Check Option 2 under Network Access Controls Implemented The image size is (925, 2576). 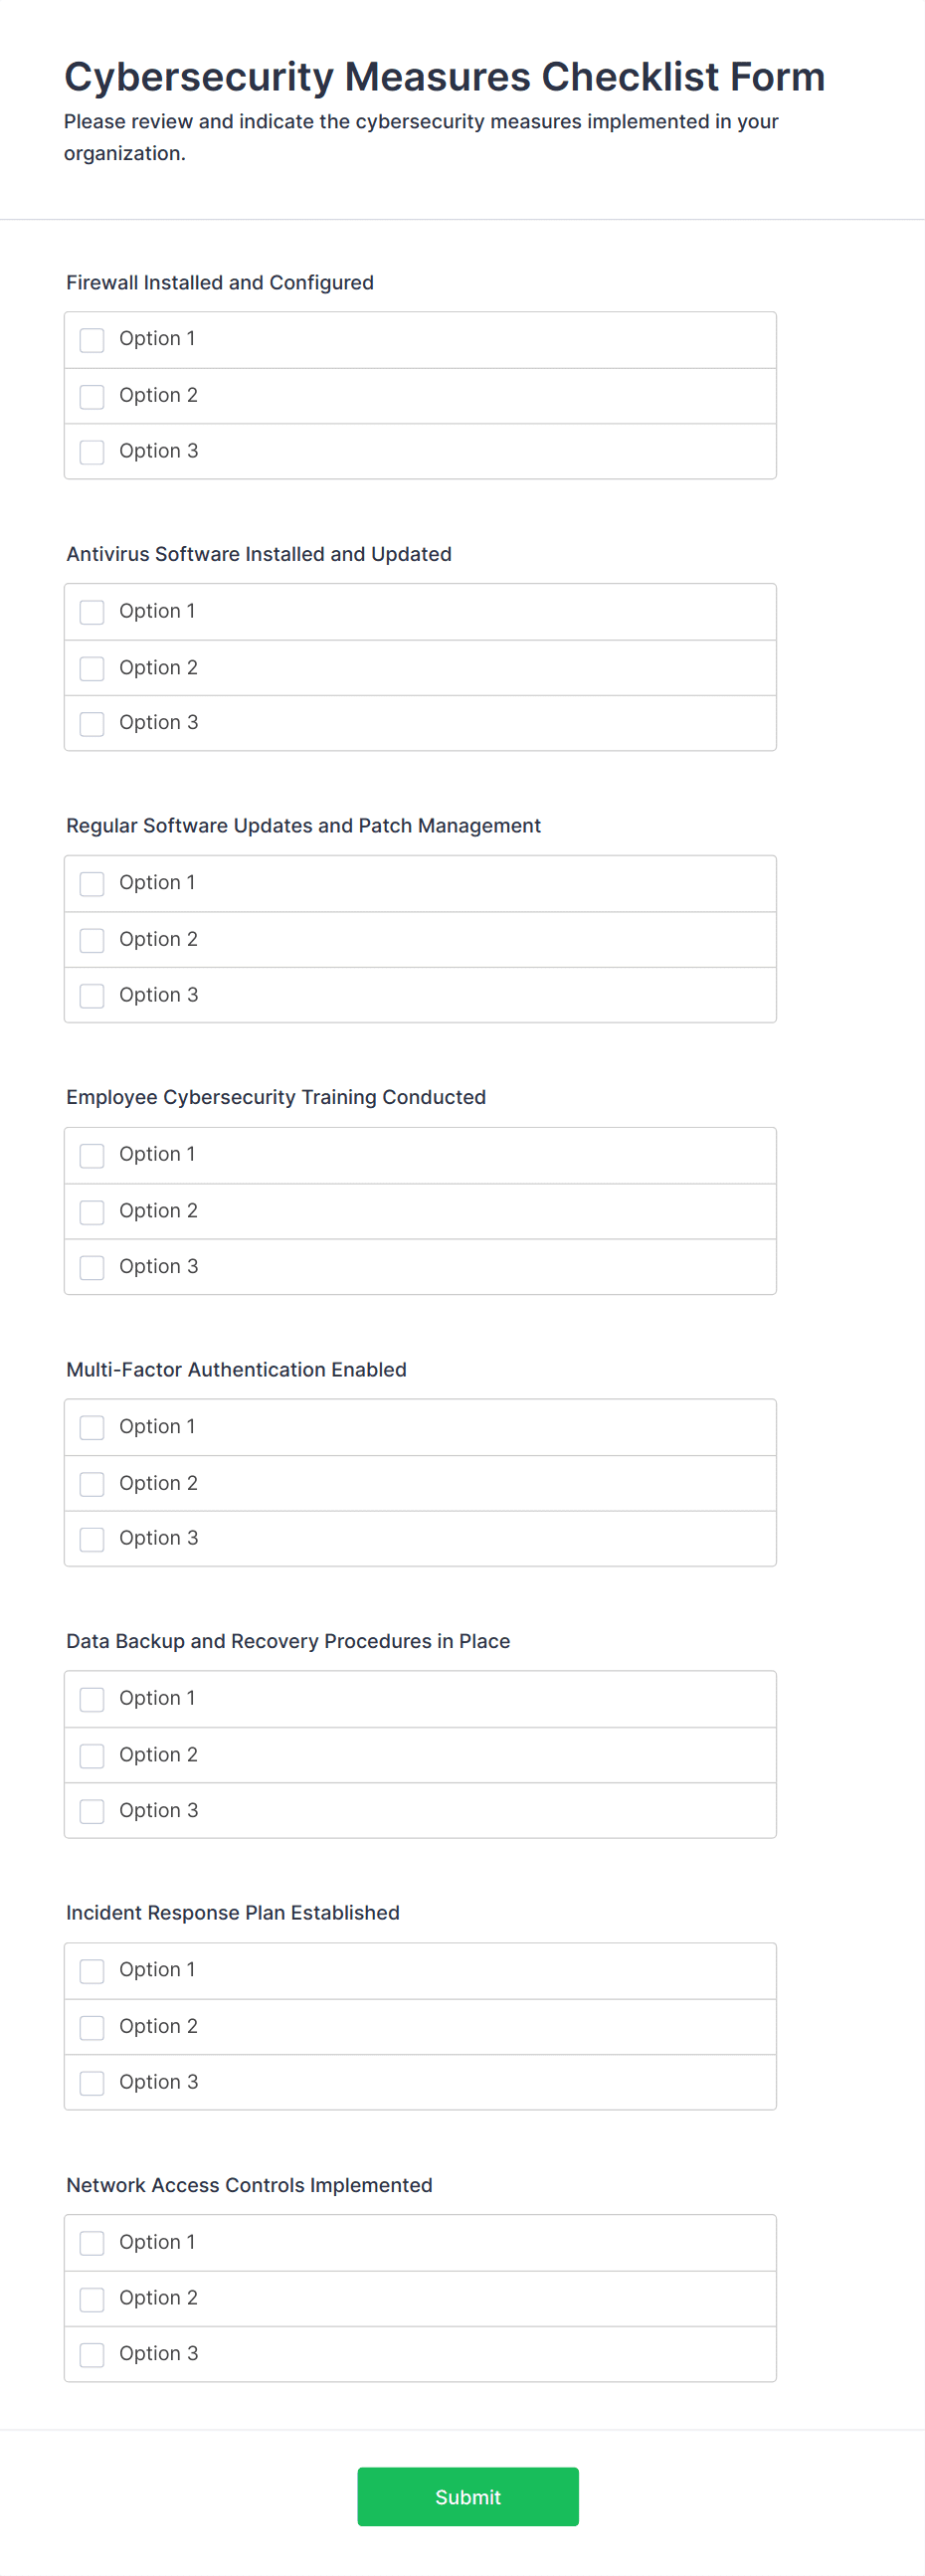[x=91, y=2299]
